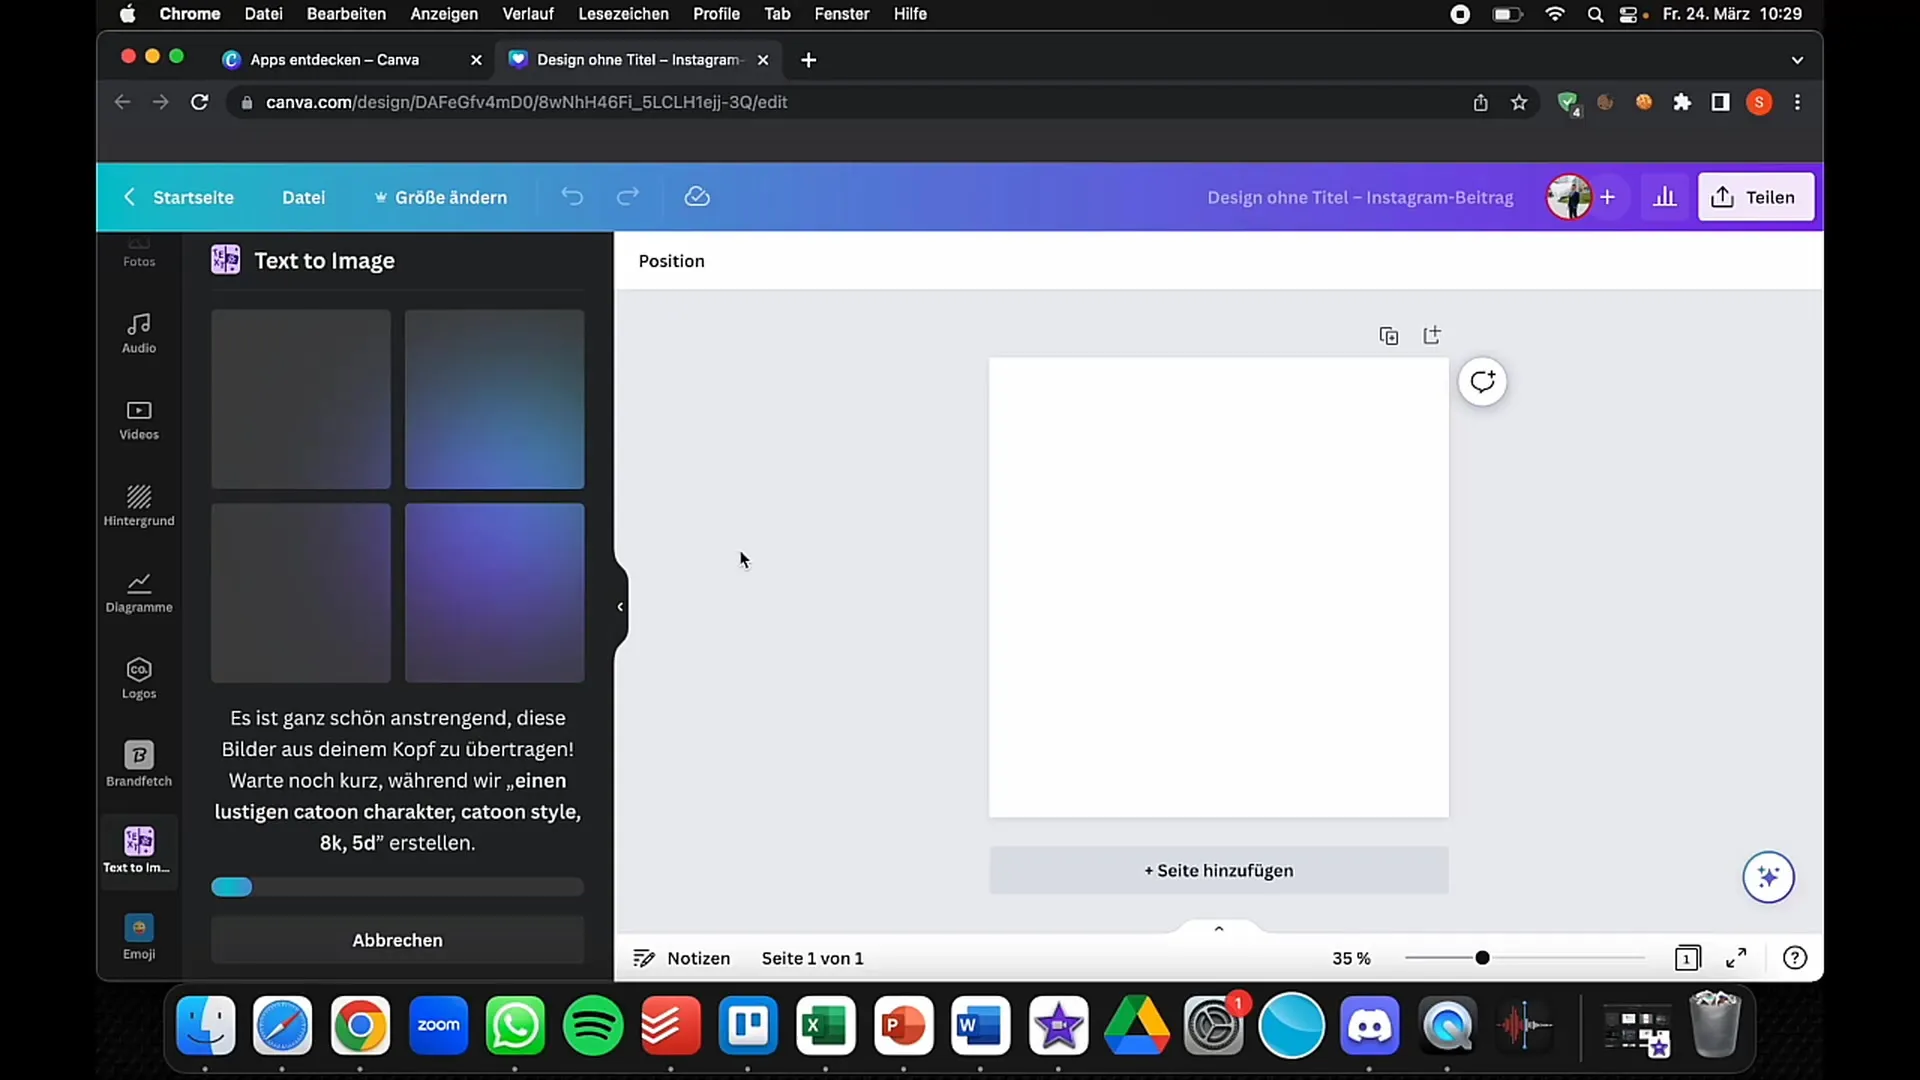Open macOS Control Center
This screenshot has height=1080, width=1920.
(x=1628, y=14)
